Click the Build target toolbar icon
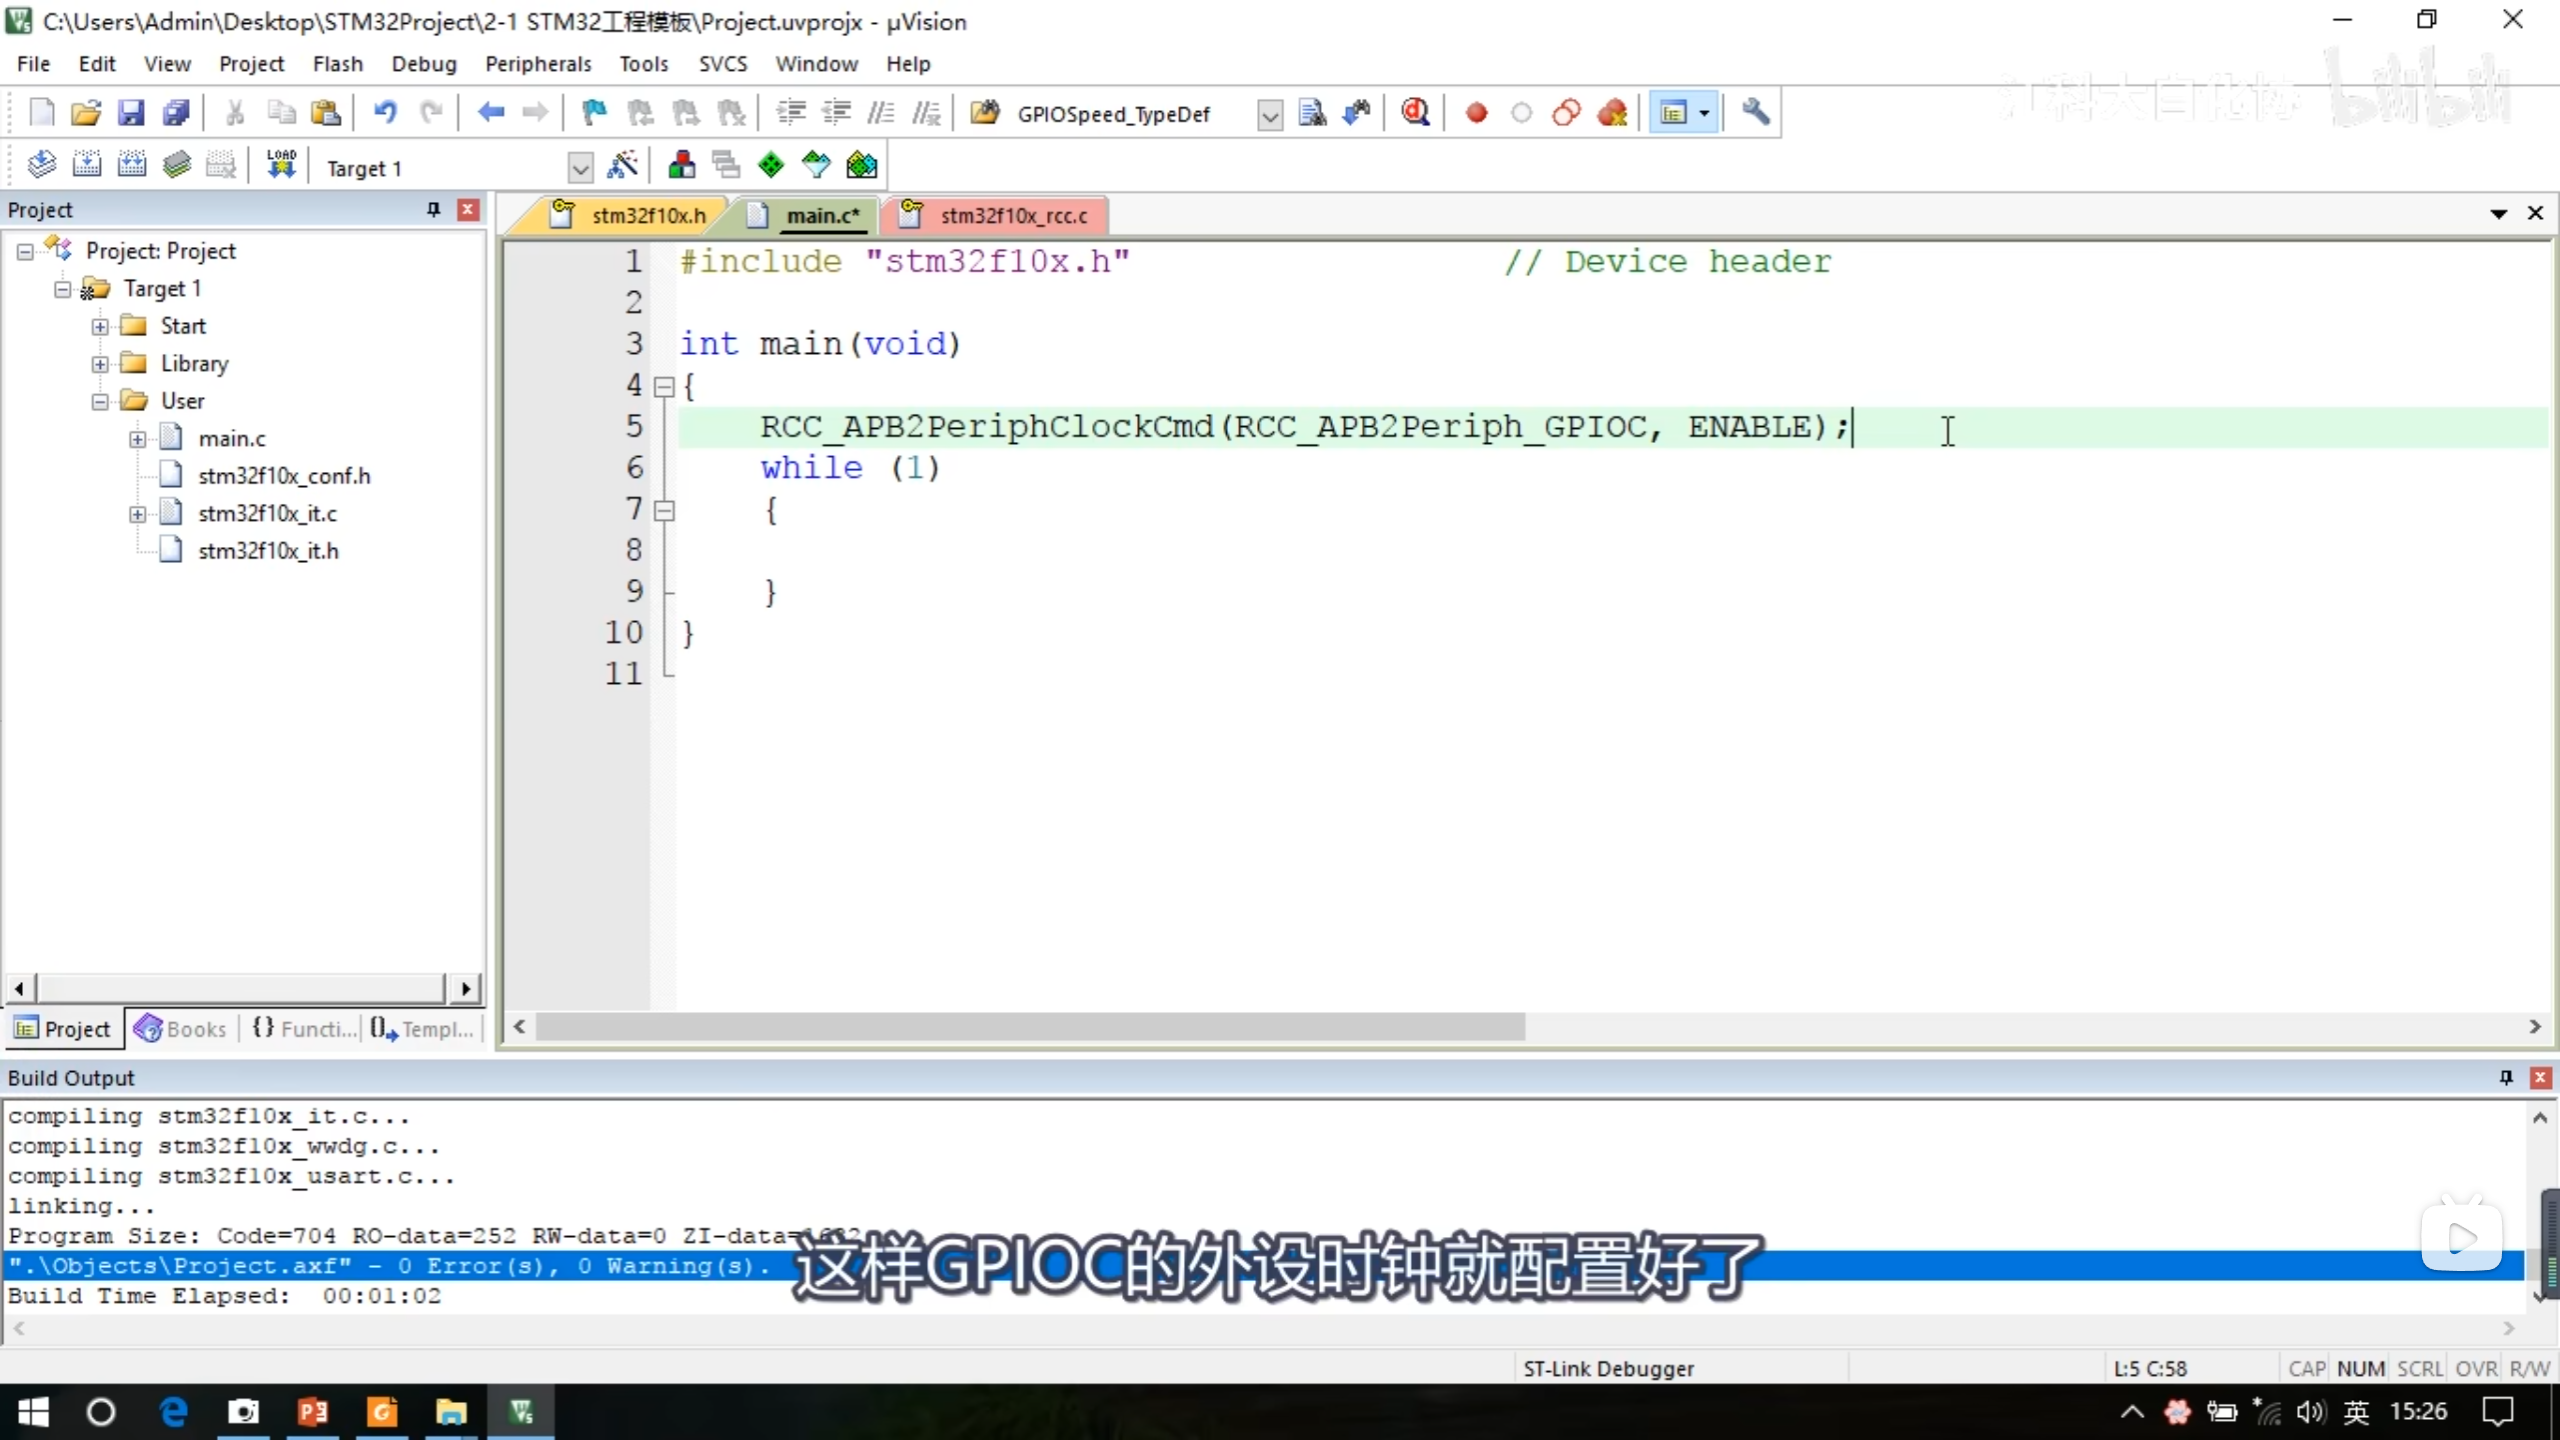The width and height of the screenshot is (2560, 1440). pyautogui.click(x=87, y=166)
